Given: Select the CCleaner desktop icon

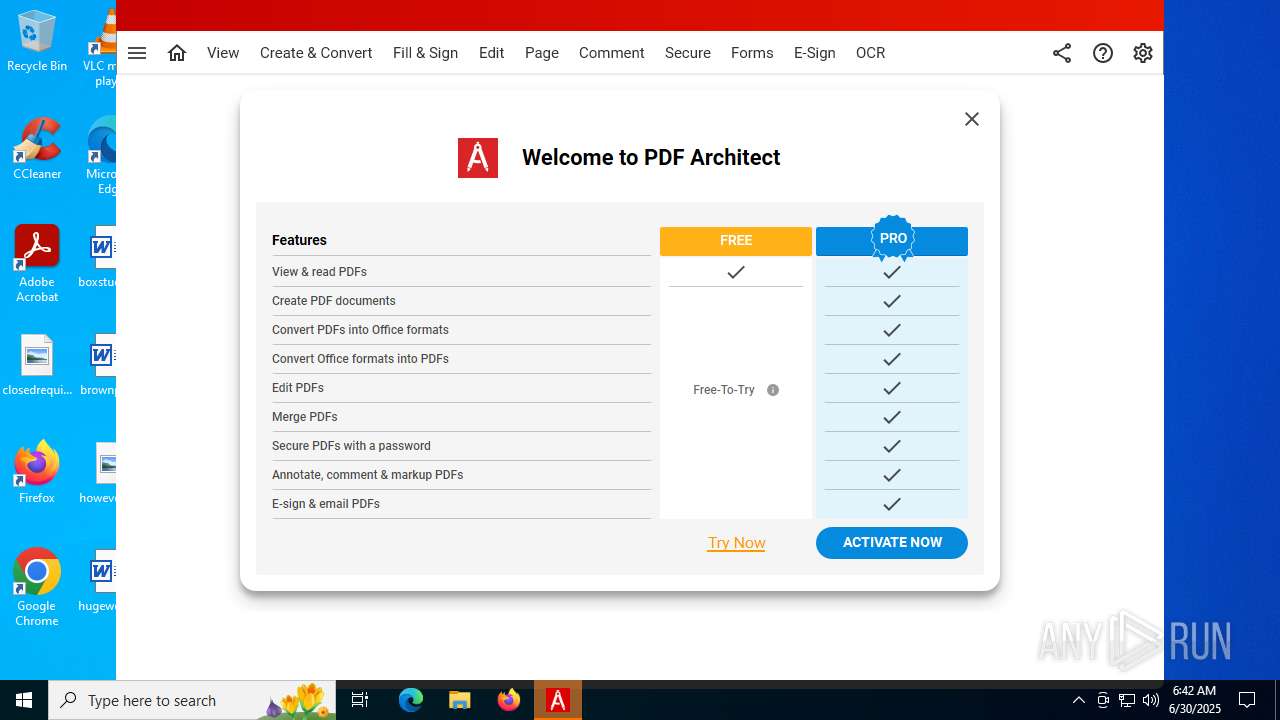Looking at the screenshot, I should (37, 149).
